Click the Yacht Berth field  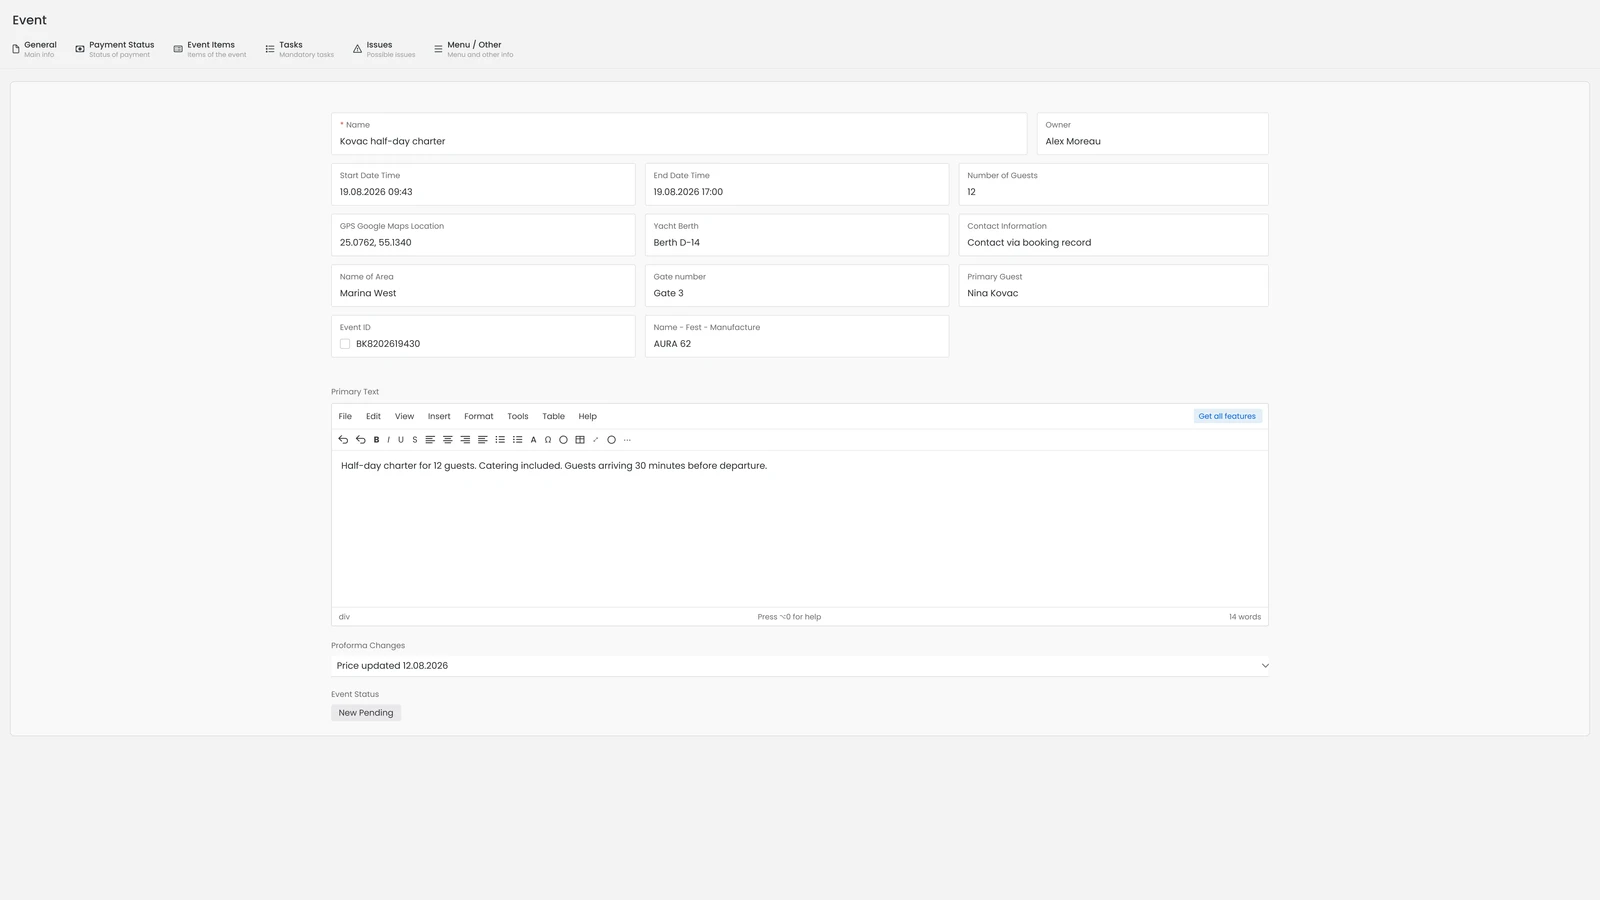click(797, 235)
